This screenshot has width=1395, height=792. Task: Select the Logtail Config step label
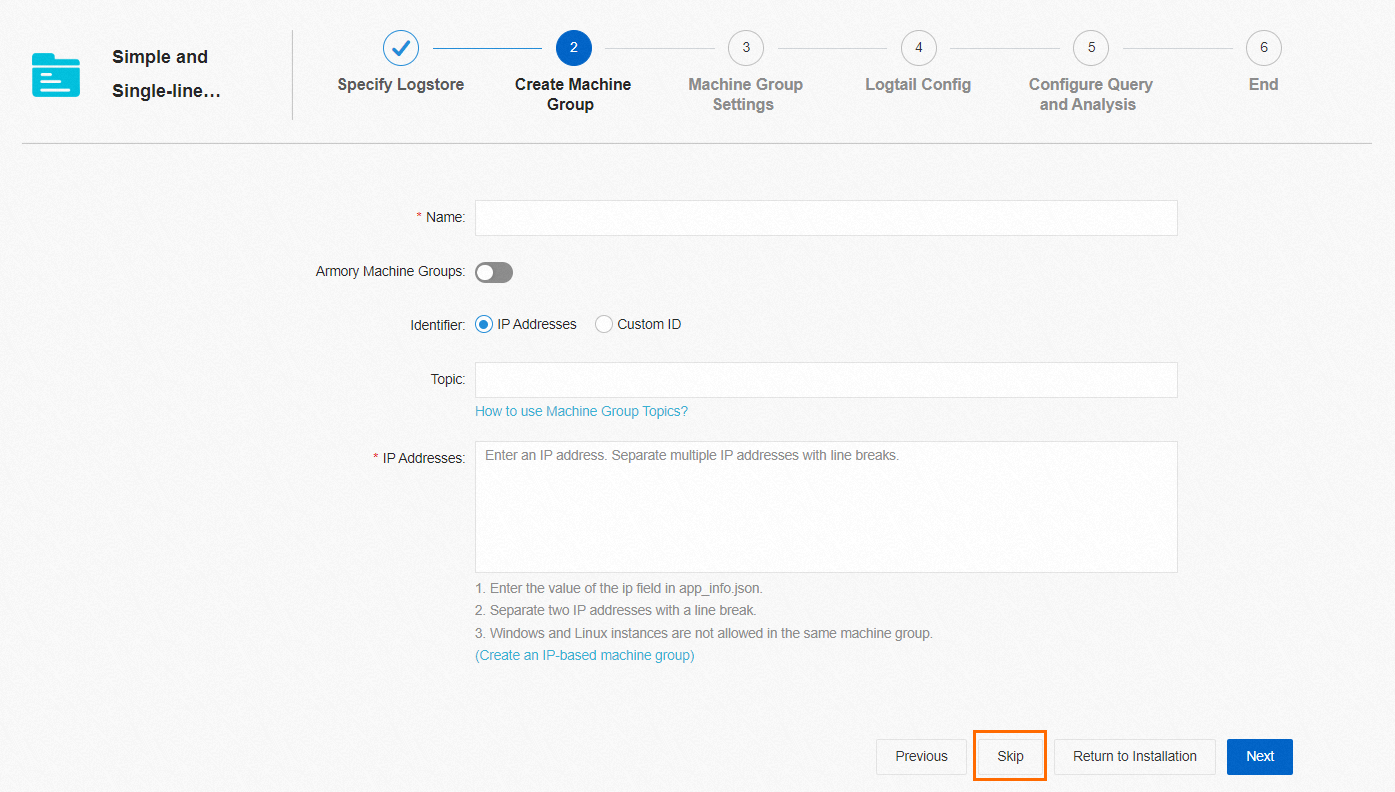[x=918, y=84]
